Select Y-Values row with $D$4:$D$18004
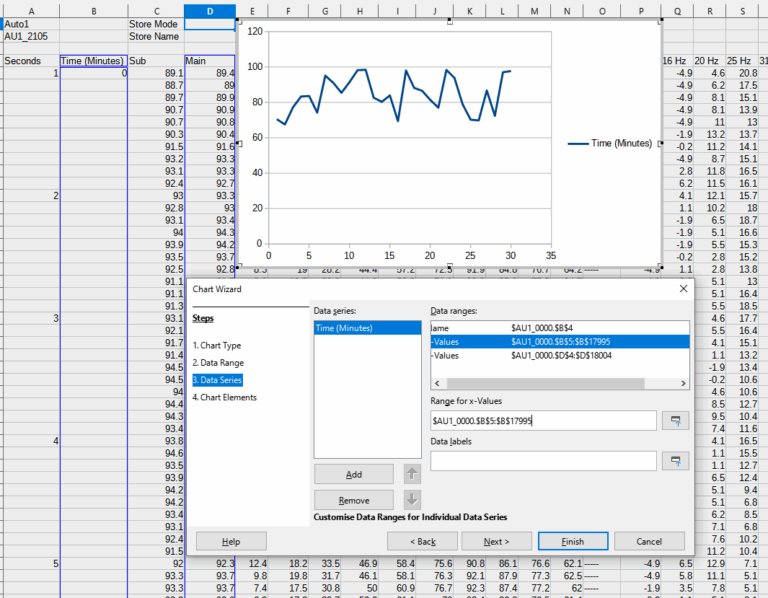 tap(560, 356)
